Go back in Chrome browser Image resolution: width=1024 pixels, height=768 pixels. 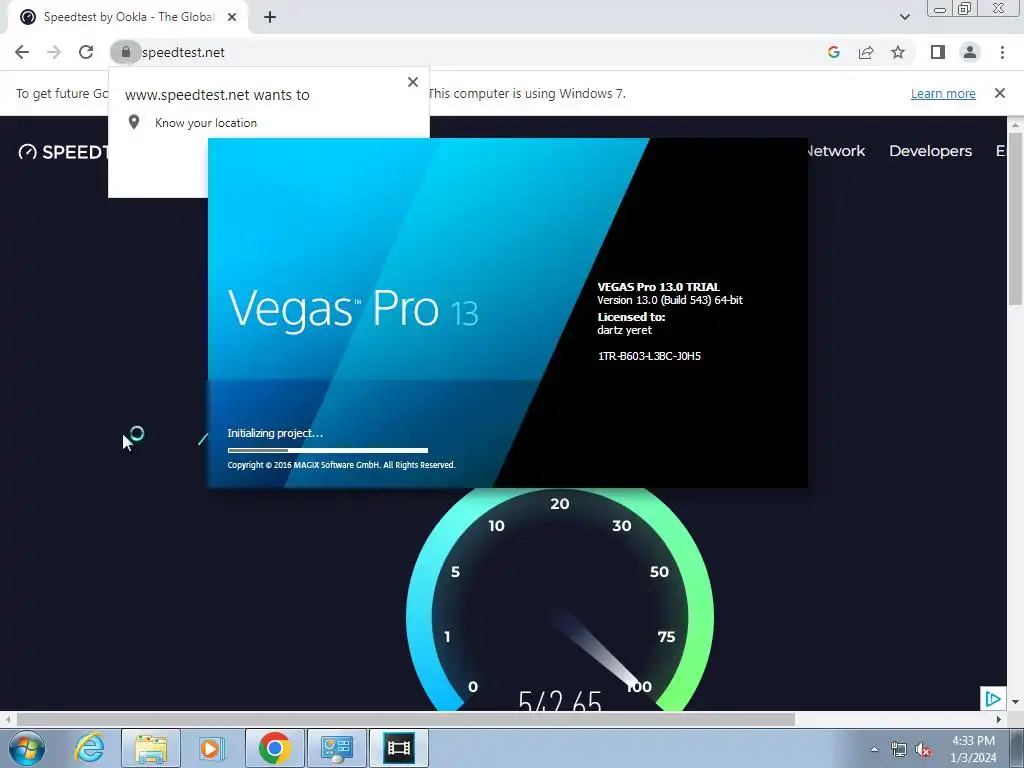pos(22,52)
